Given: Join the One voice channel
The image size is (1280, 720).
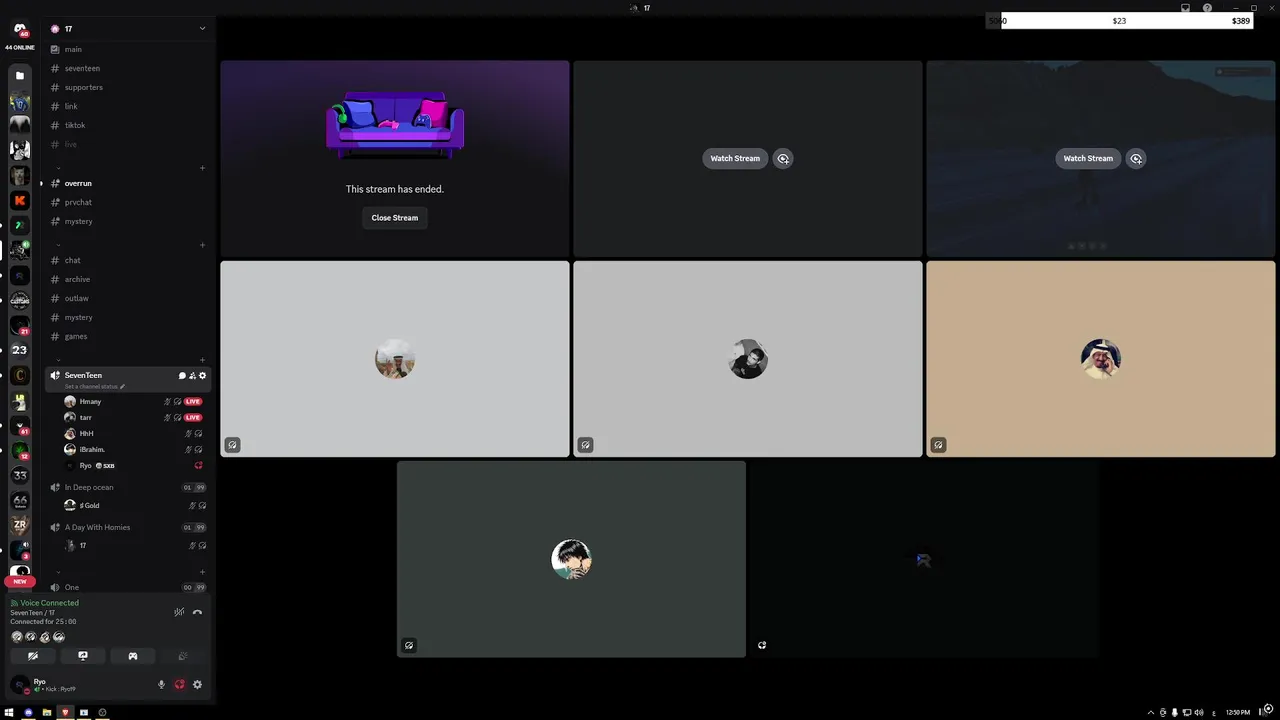Looking at the screenshot, I should click(129, 587).
